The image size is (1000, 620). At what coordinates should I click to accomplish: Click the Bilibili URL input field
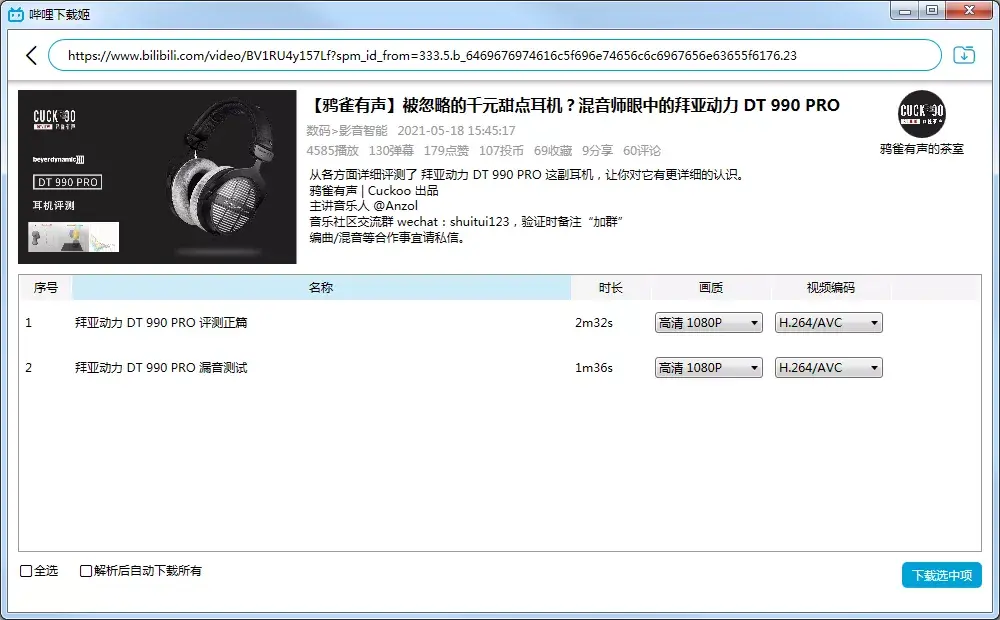[x=494, y=55]
